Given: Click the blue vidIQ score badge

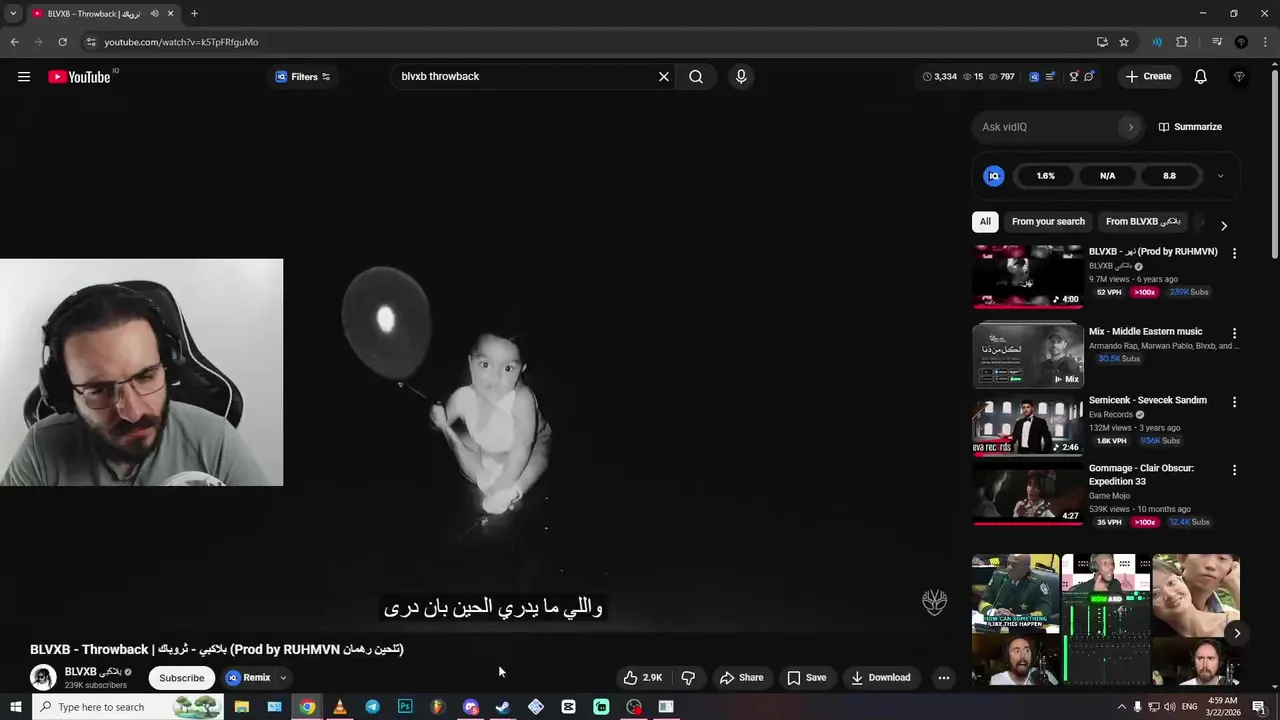Looking at the screenshot, I should 994,176.
